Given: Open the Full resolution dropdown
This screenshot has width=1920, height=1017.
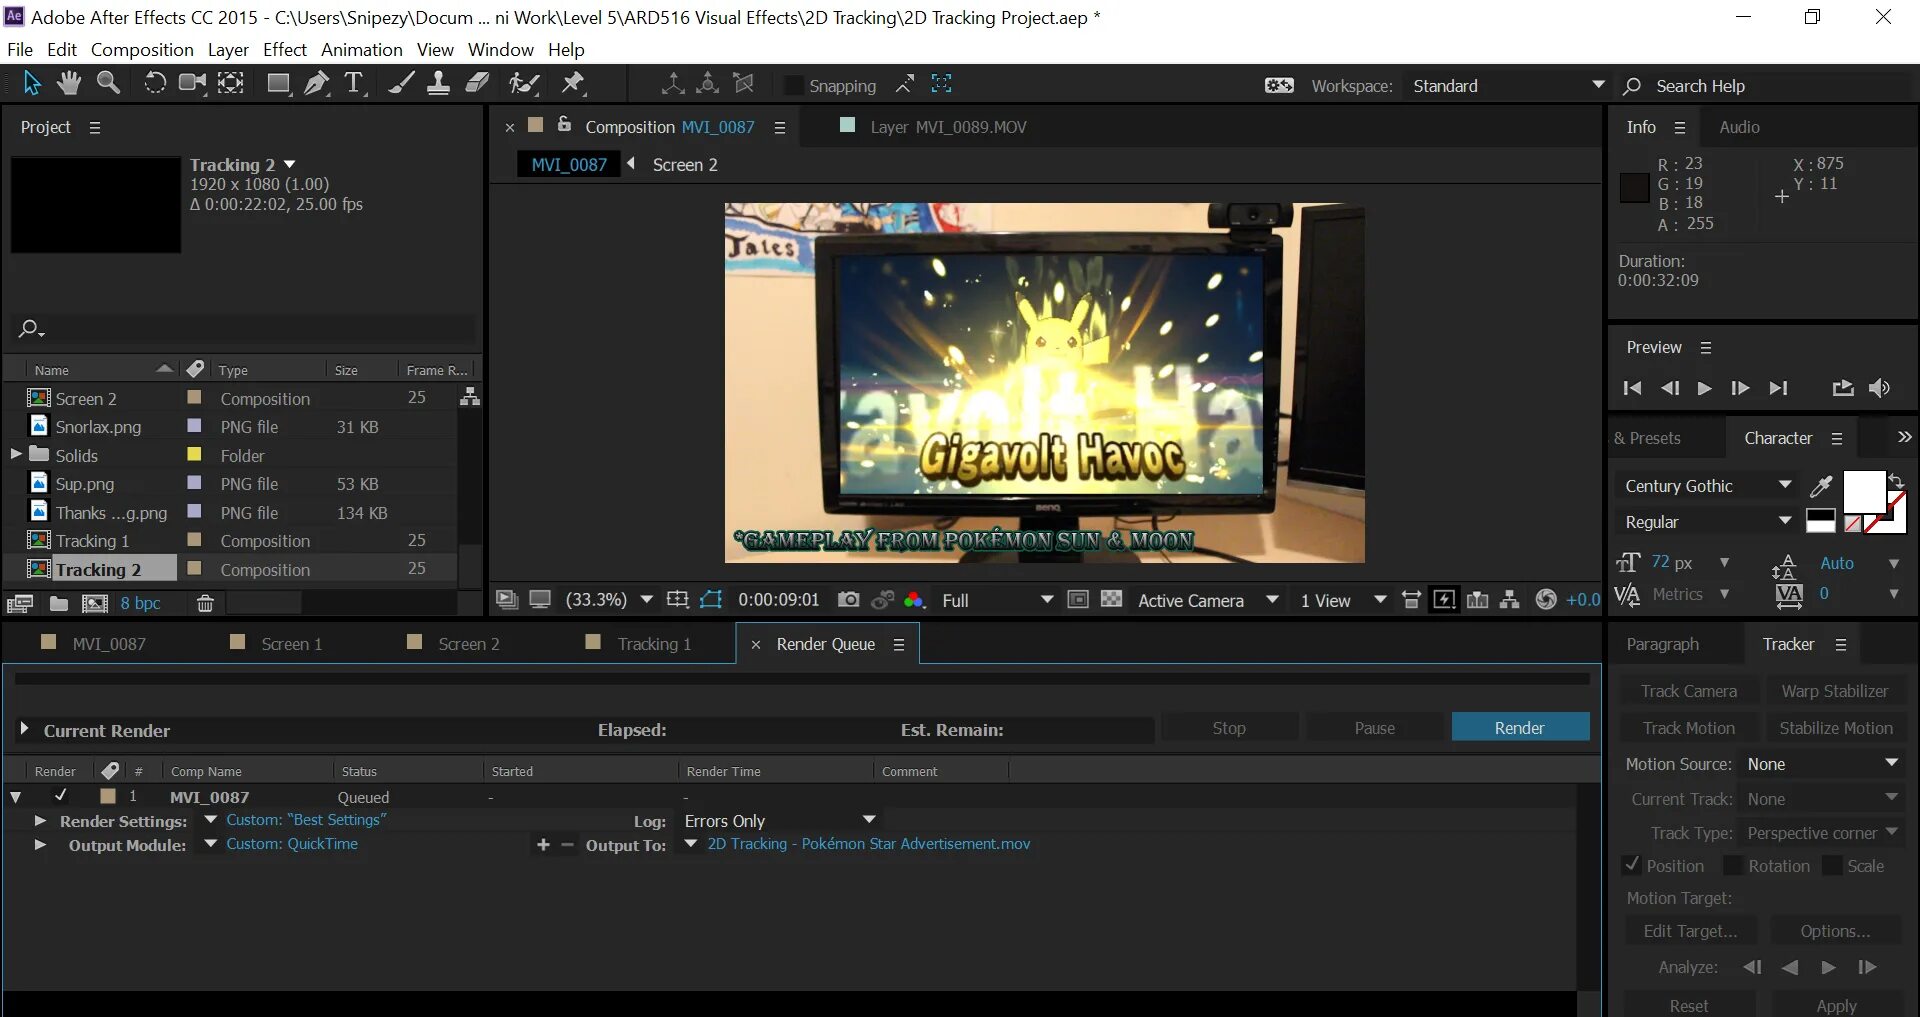Looking at the screenshot, I should (x=997, y=600).
